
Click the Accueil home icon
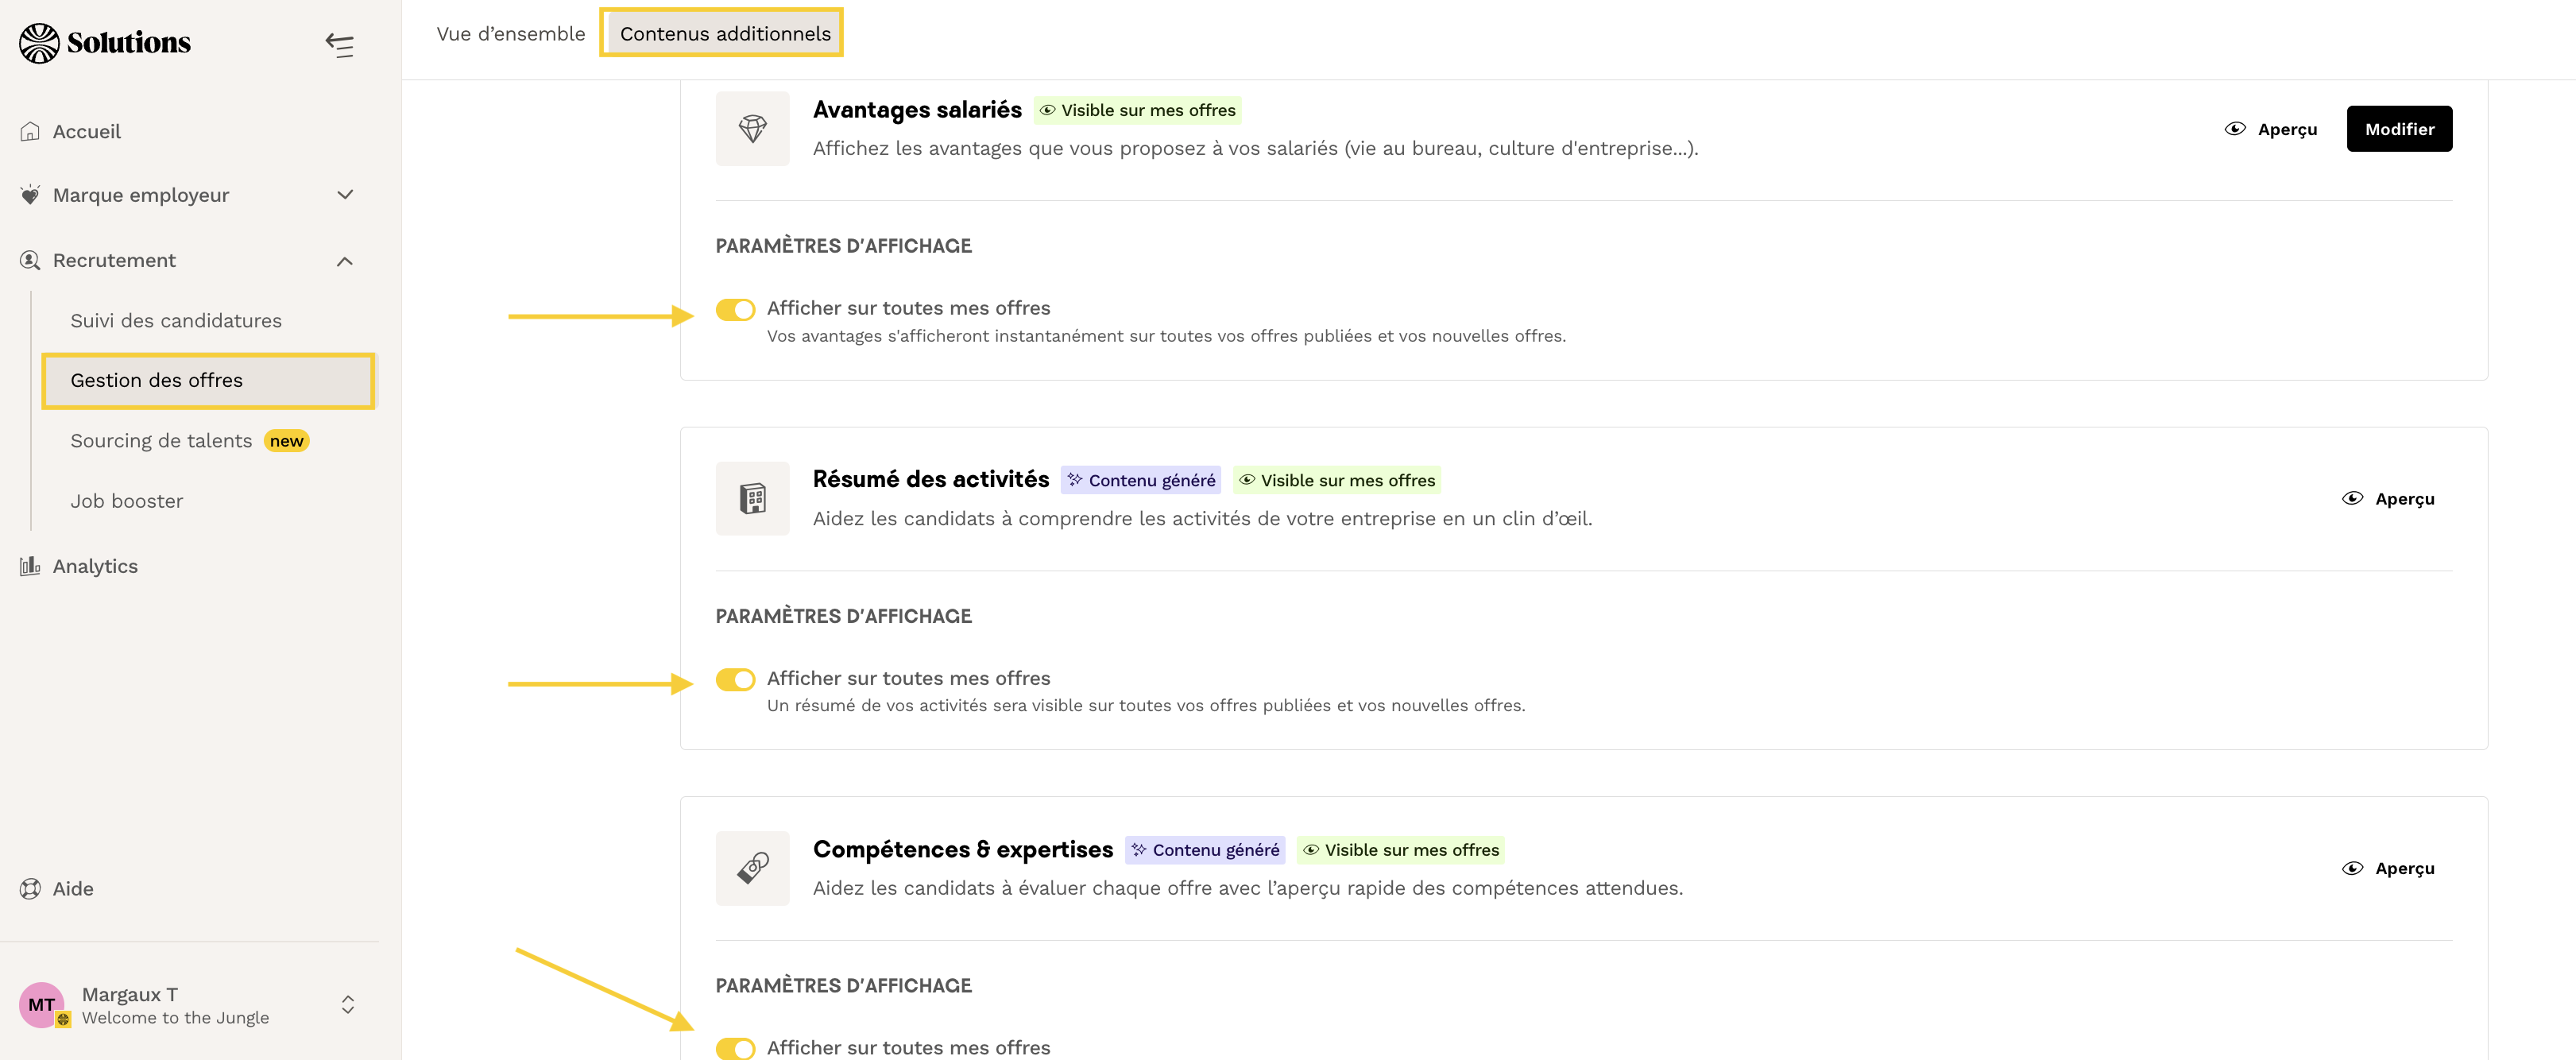coord(30,131)
